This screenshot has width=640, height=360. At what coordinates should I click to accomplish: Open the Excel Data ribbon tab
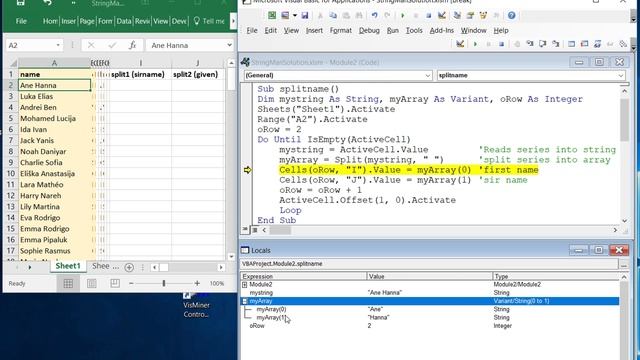point(124,21)
